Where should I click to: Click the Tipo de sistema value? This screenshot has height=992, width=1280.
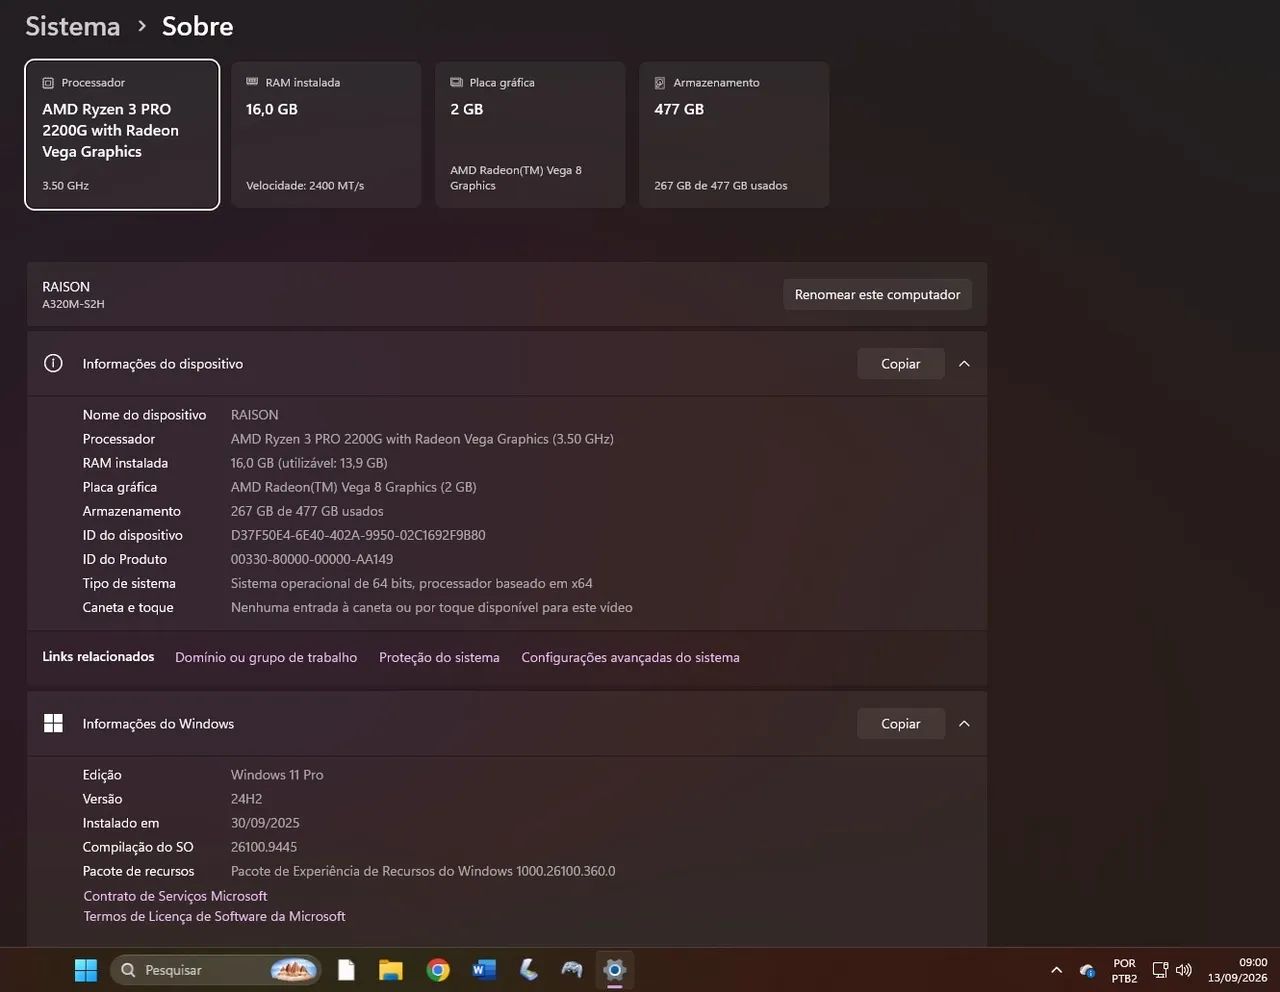[412, 583]
